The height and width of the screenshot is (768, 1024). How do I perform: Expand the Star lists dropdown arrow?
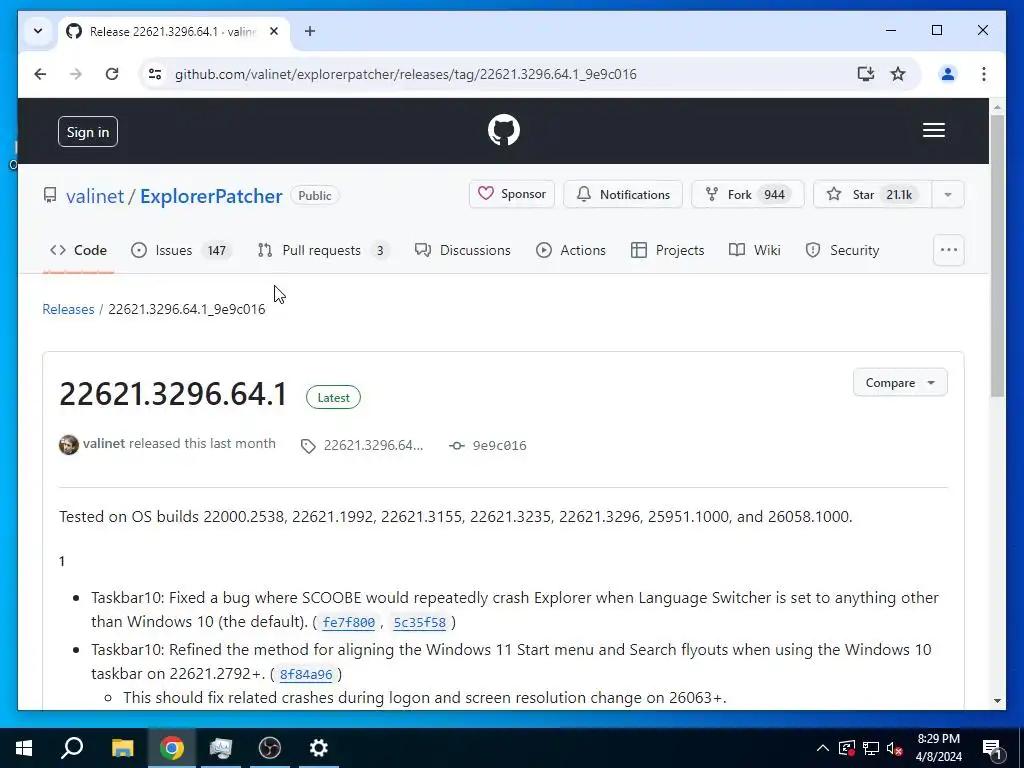tap(948, 194)
